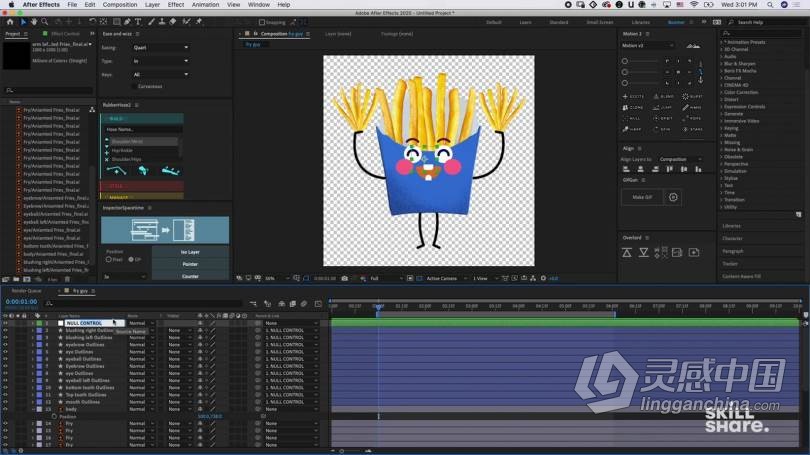Open the Character panel on the right
Screen dimensions: 810x455
click(732, 239)
